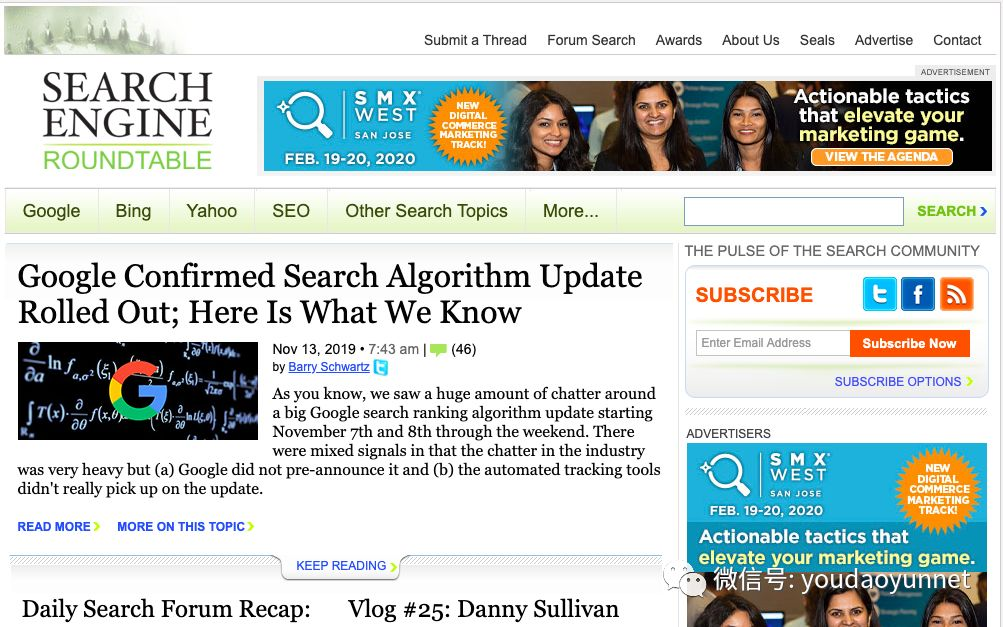Screen dimensions: 1003x627
Task: Click the (46) comments count
Action: [x=464, y=350]
